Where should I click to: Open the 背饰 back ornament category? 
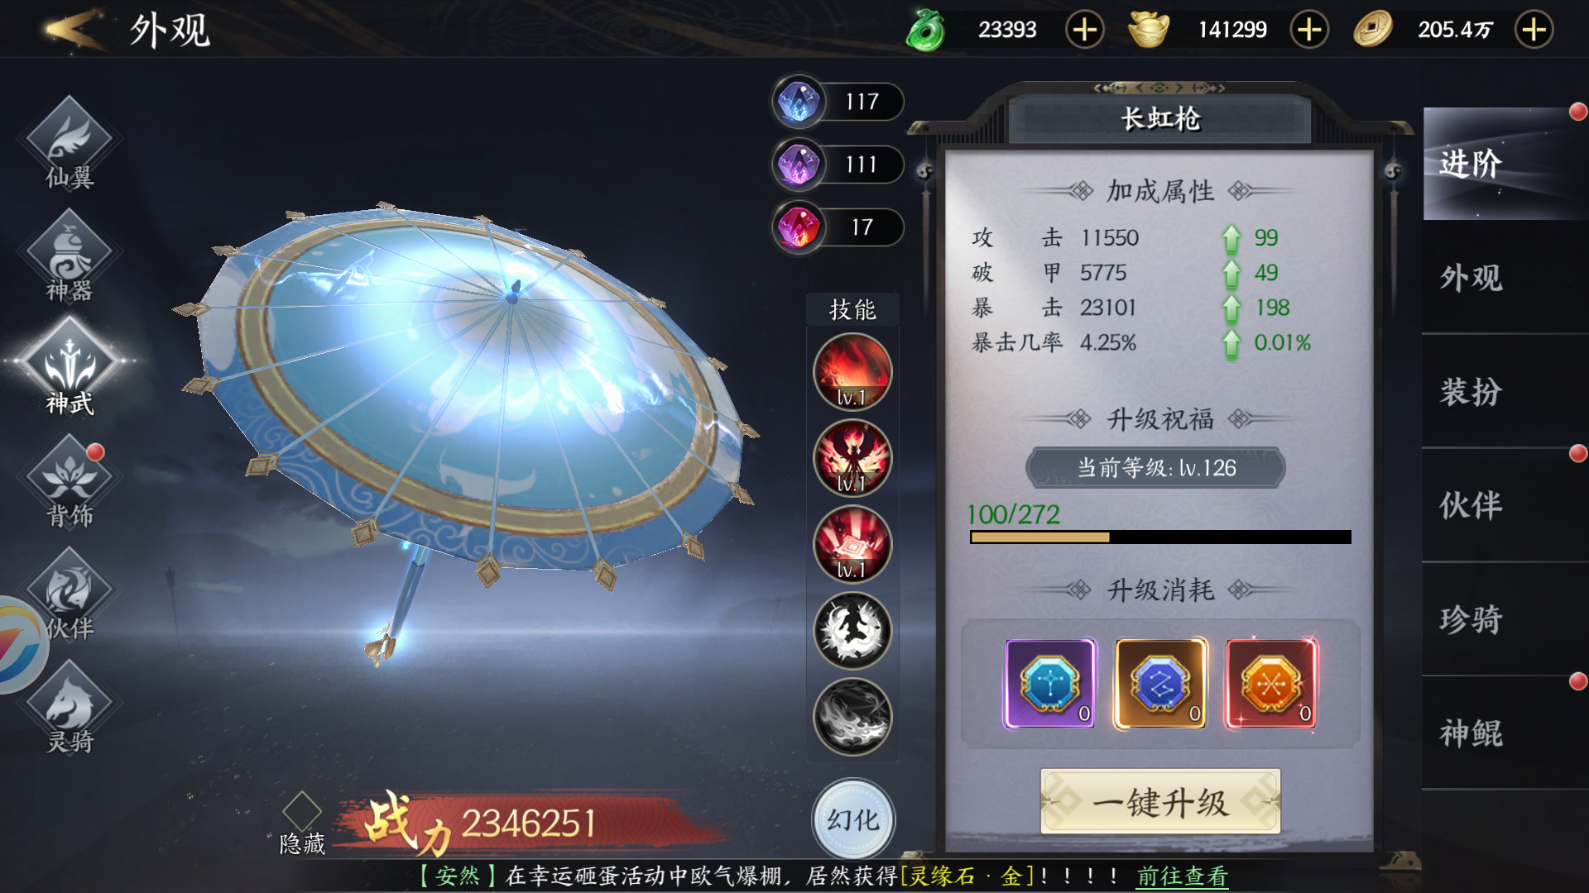pyautogui.click(x=69, y=483)
